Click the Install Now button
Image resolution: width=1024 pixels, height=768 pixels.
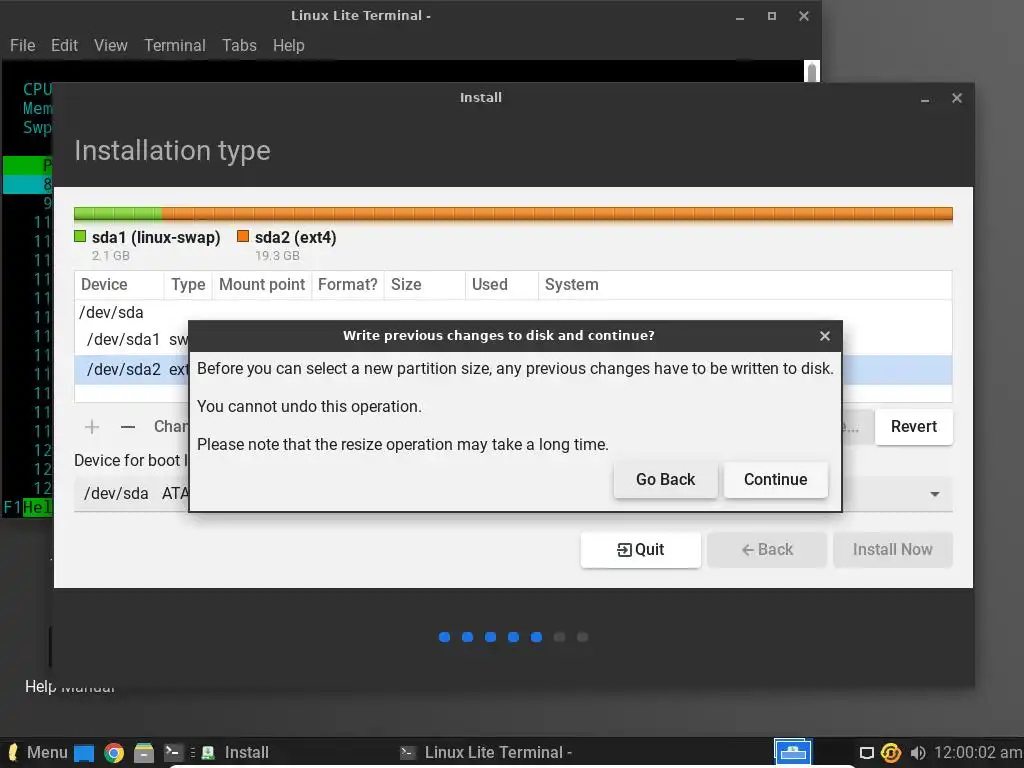pos(892,550)
